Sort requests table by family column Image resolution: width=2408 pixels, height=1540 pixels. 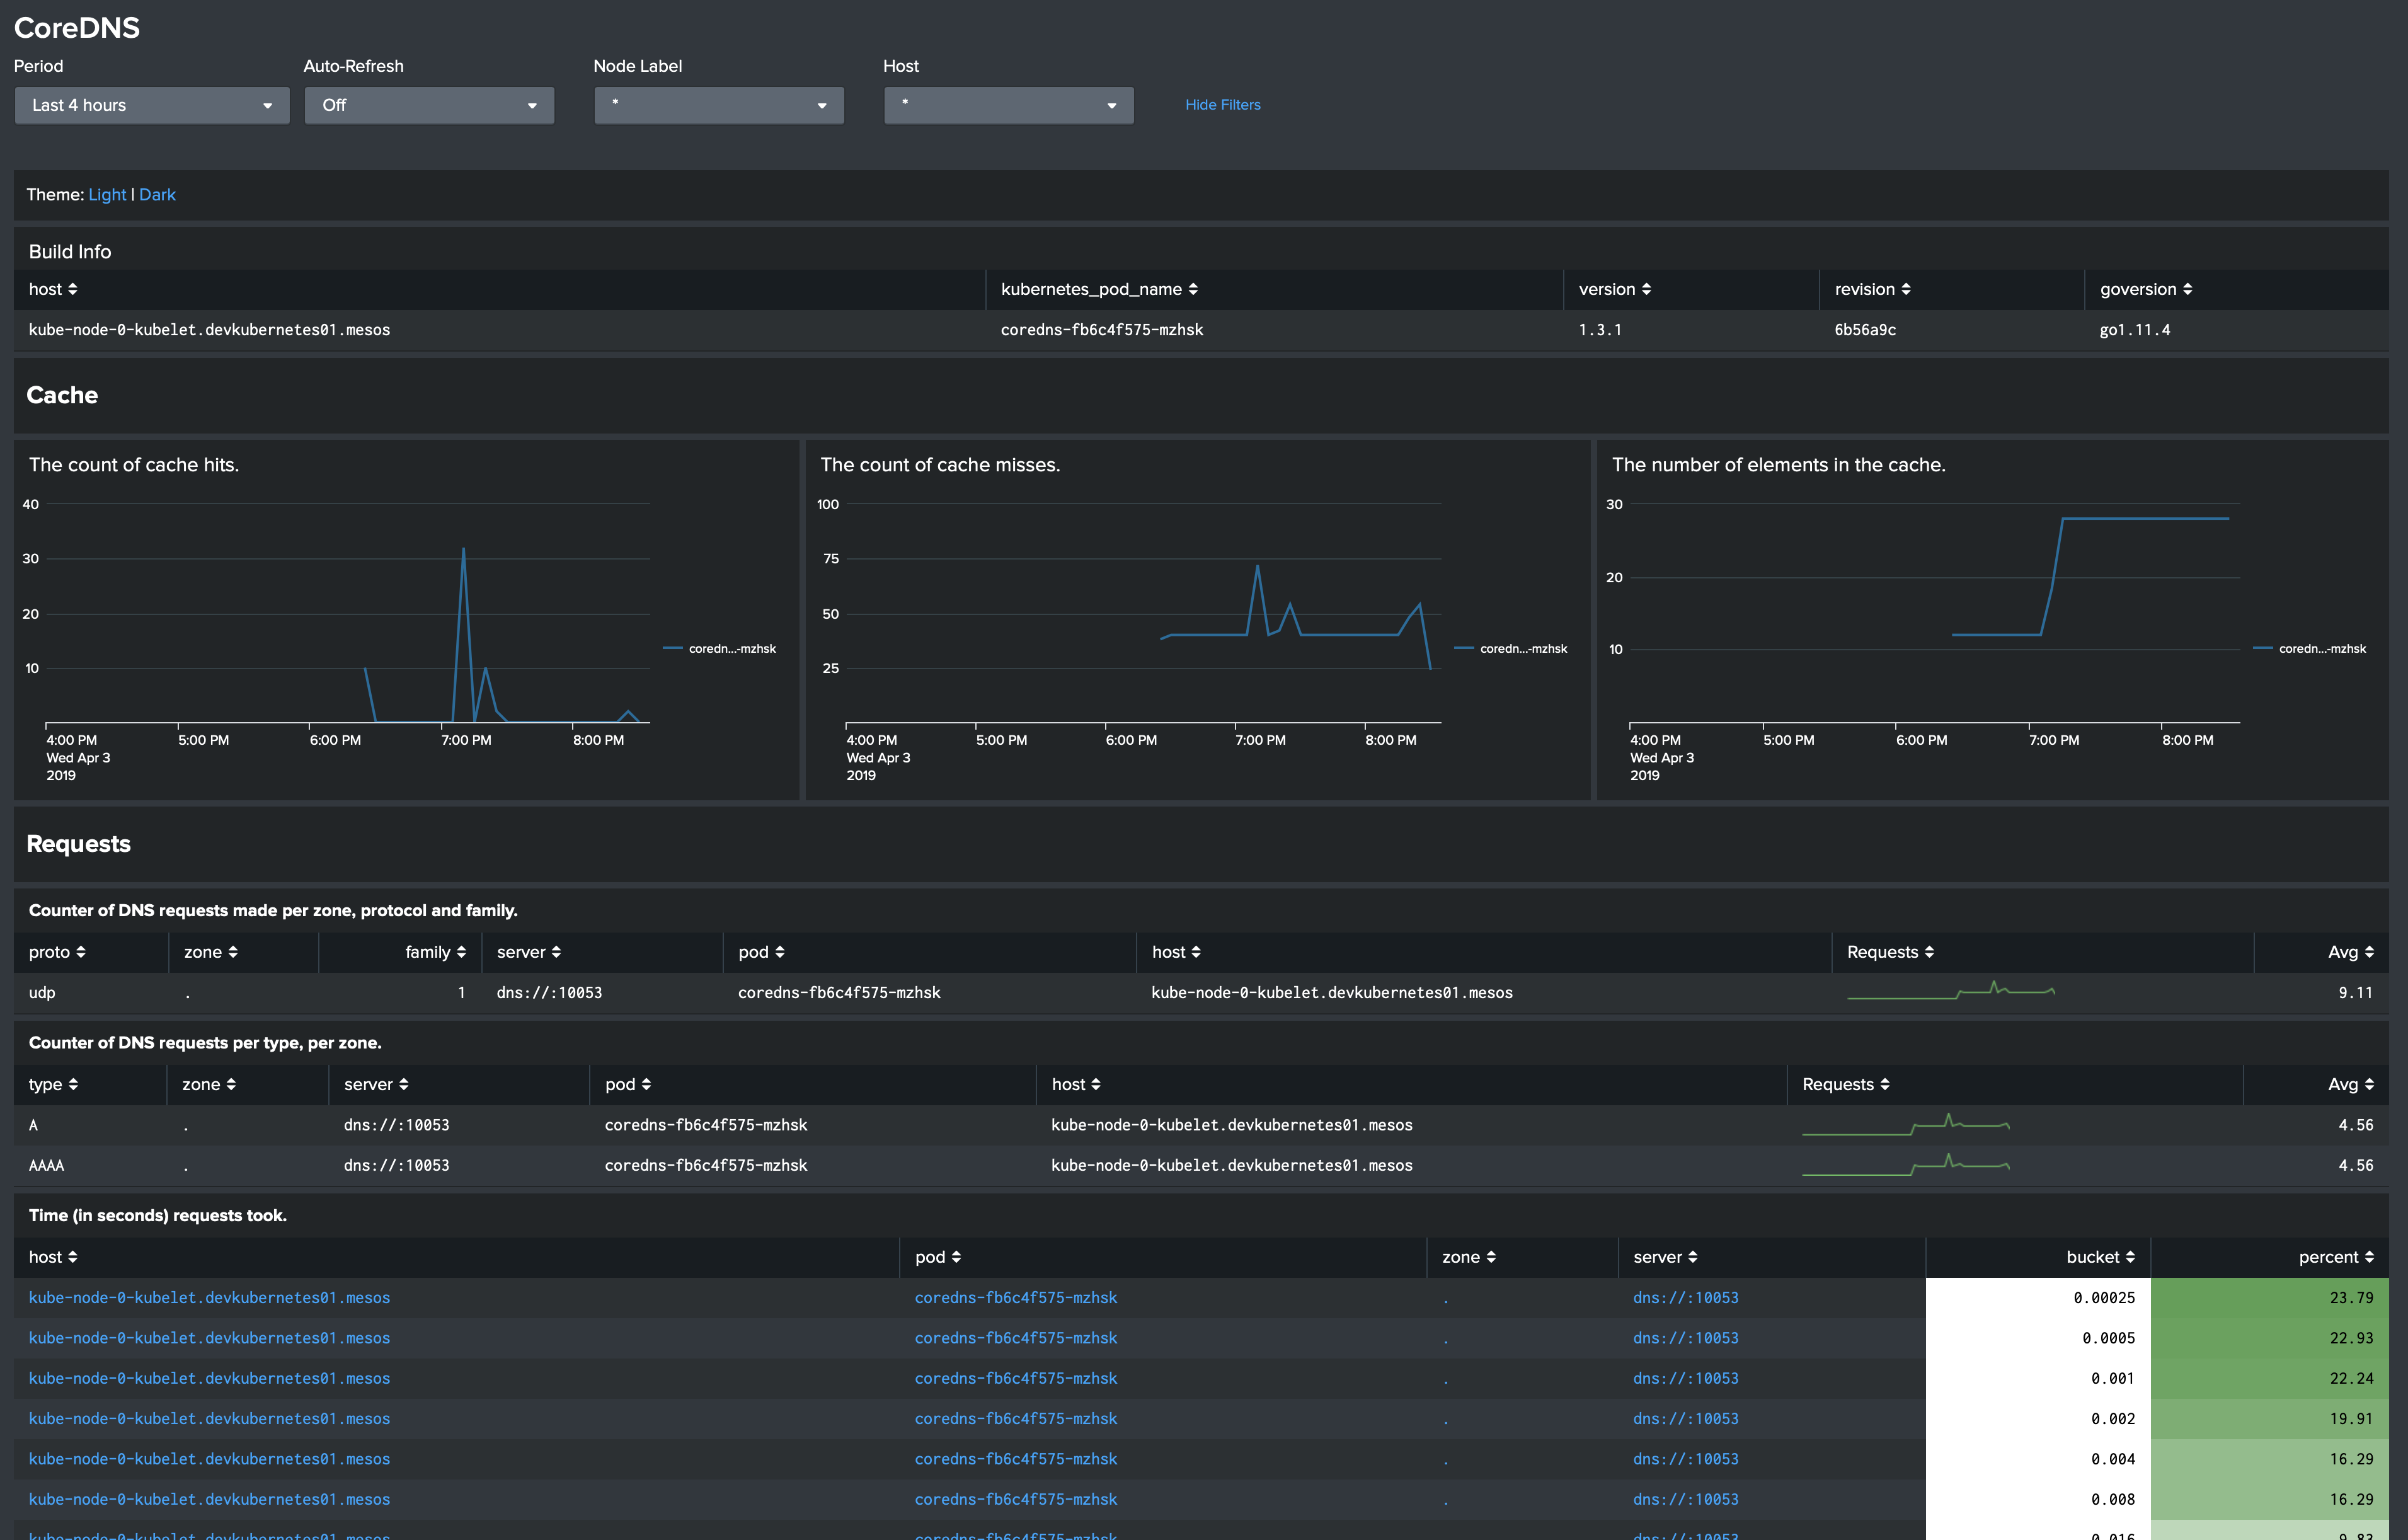tap(435, 952)
